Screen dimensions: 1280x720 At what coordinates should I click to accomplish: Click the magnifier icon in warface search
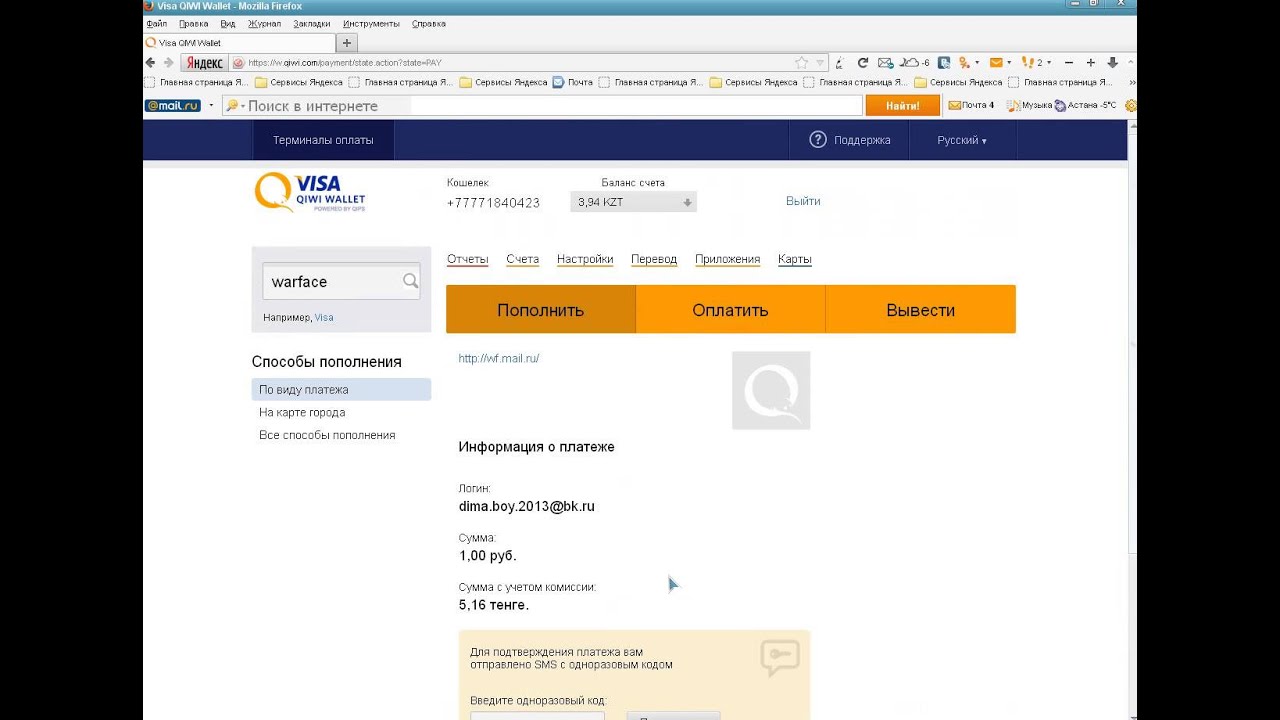[x=410, y=281]
